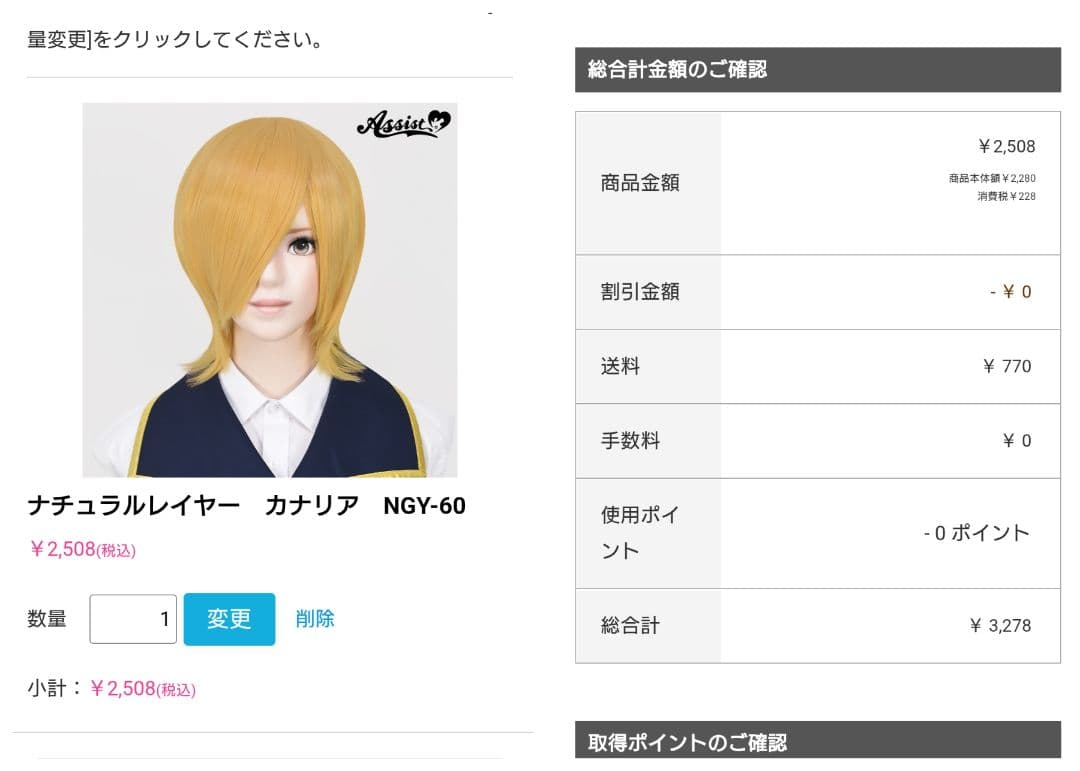Click product title ナチュラルレイヤー カナリア NGY-60
Image resolution: width=1080 pixels, height=771 pixels.
click(x=247, y=506)
